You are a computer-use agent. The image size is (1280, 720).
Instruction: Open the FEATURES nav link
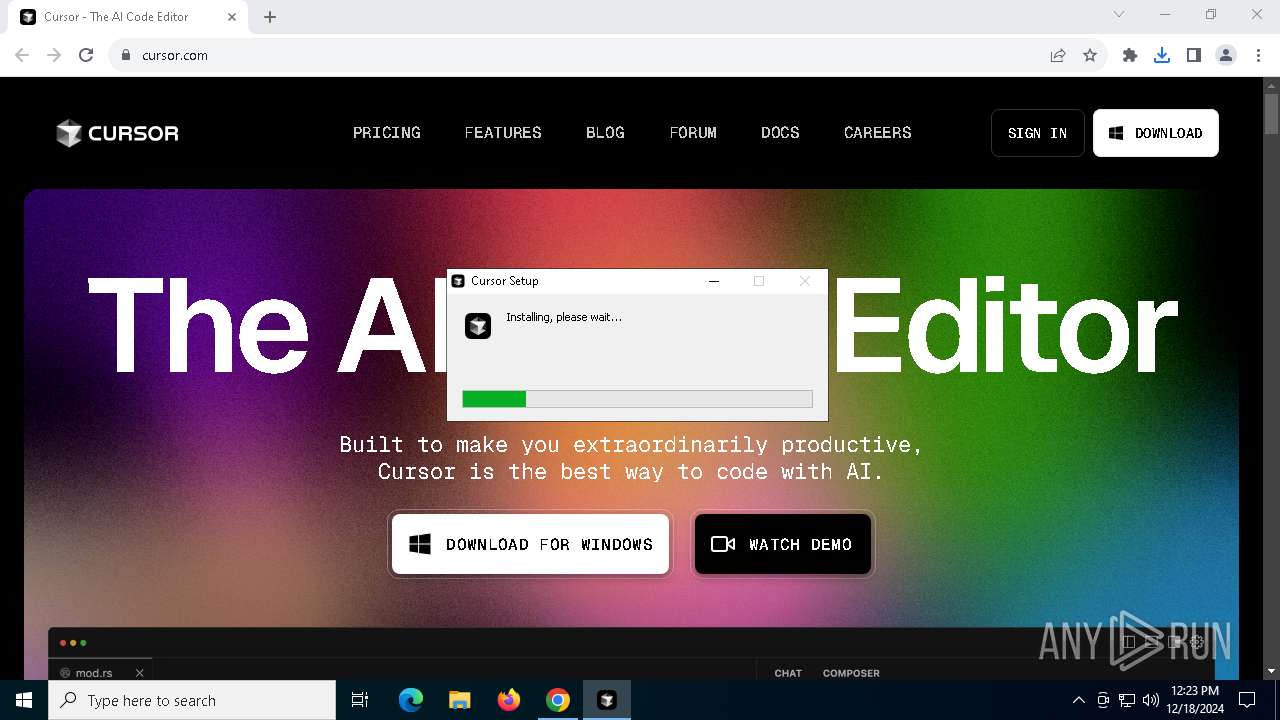[x=503, y=132]
